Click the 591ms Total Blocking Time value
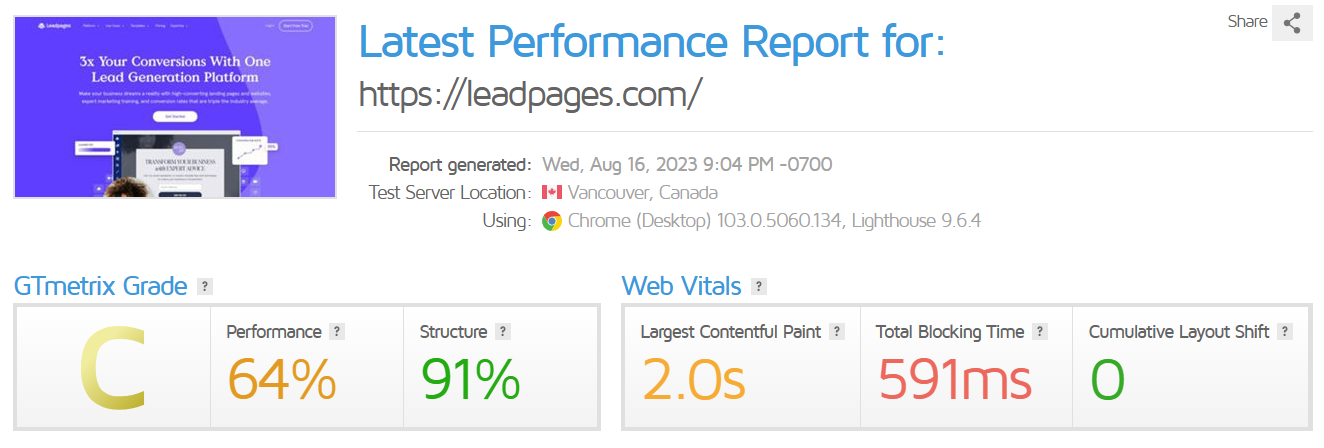 pos(954,380)
